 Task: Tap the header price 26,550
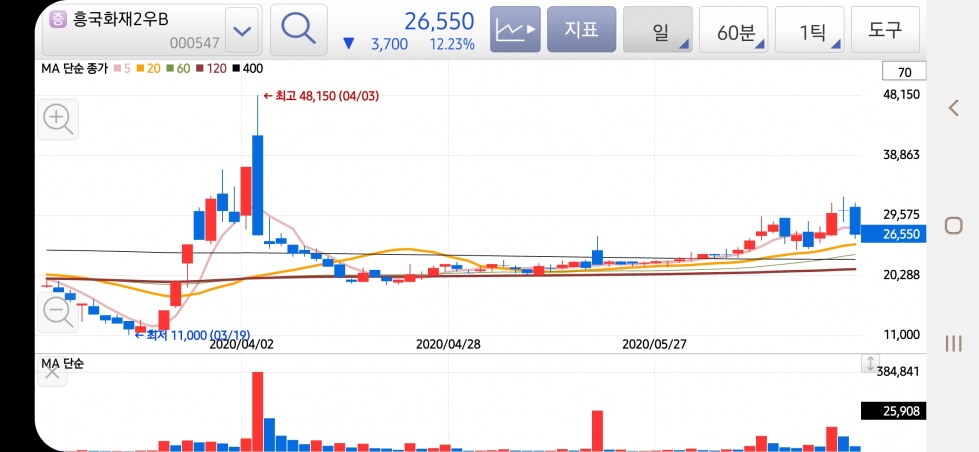point(439,21)
